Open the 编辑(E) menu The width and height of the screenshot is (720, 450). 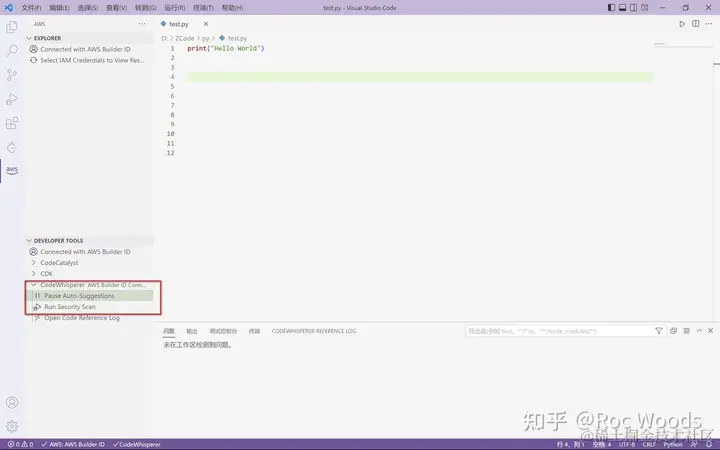click(x=60, y=8)
